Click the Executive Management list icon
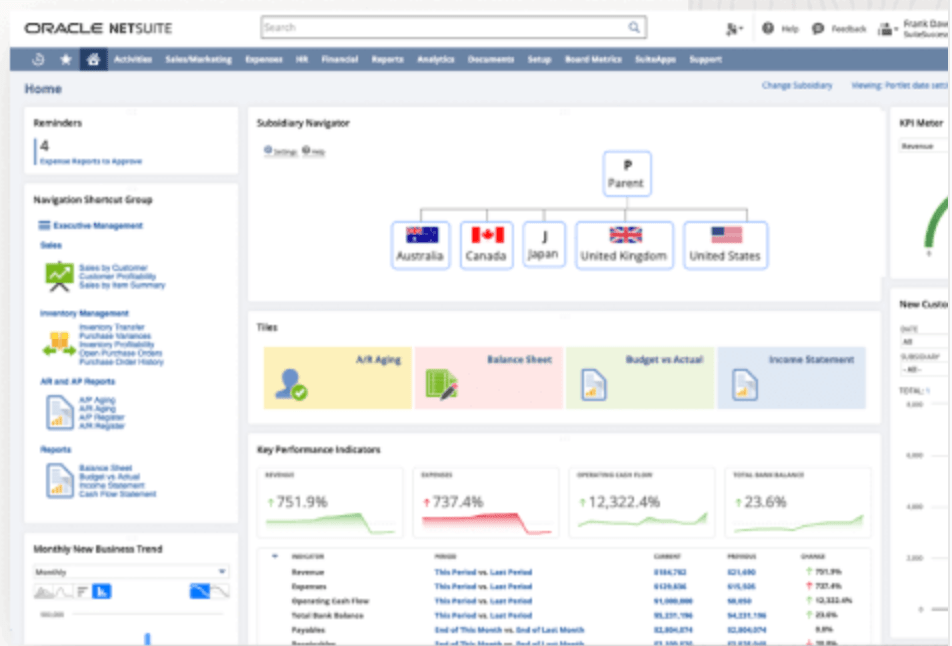Image resolution: width=952 pixels, height=646 pixels. pos(44,225)
